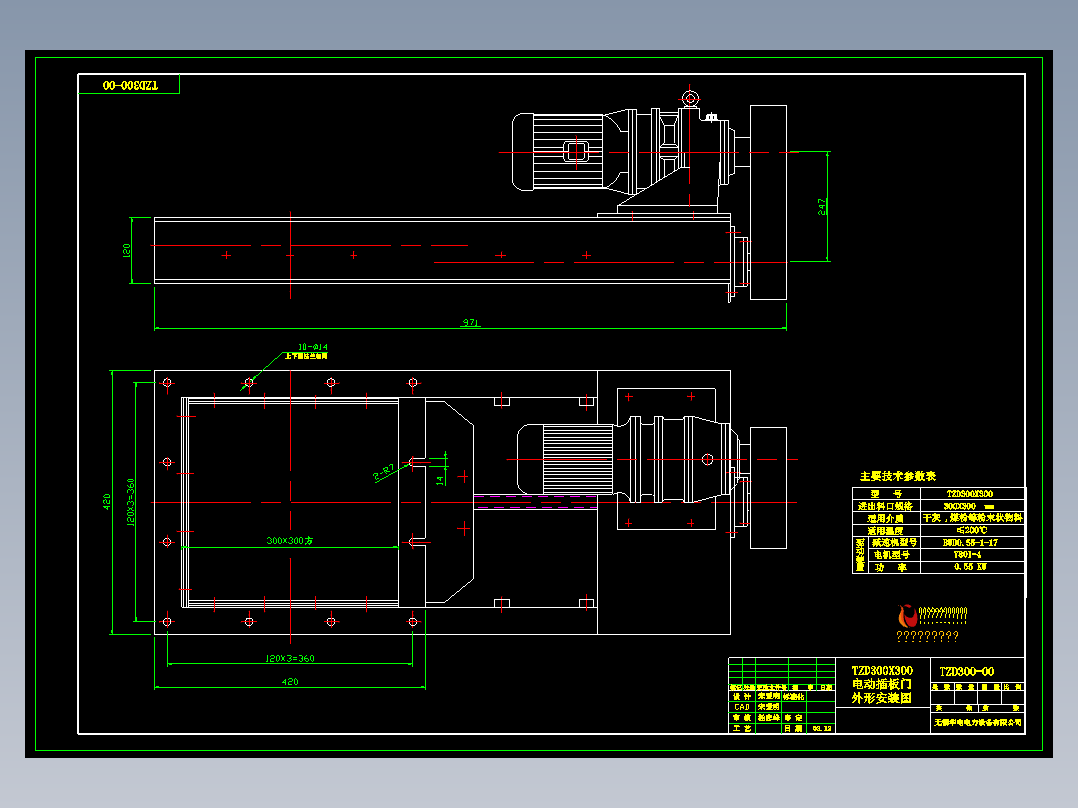
Task: Select the TZD300X300 model value in parameter table
Action: [x=969, y=494]
